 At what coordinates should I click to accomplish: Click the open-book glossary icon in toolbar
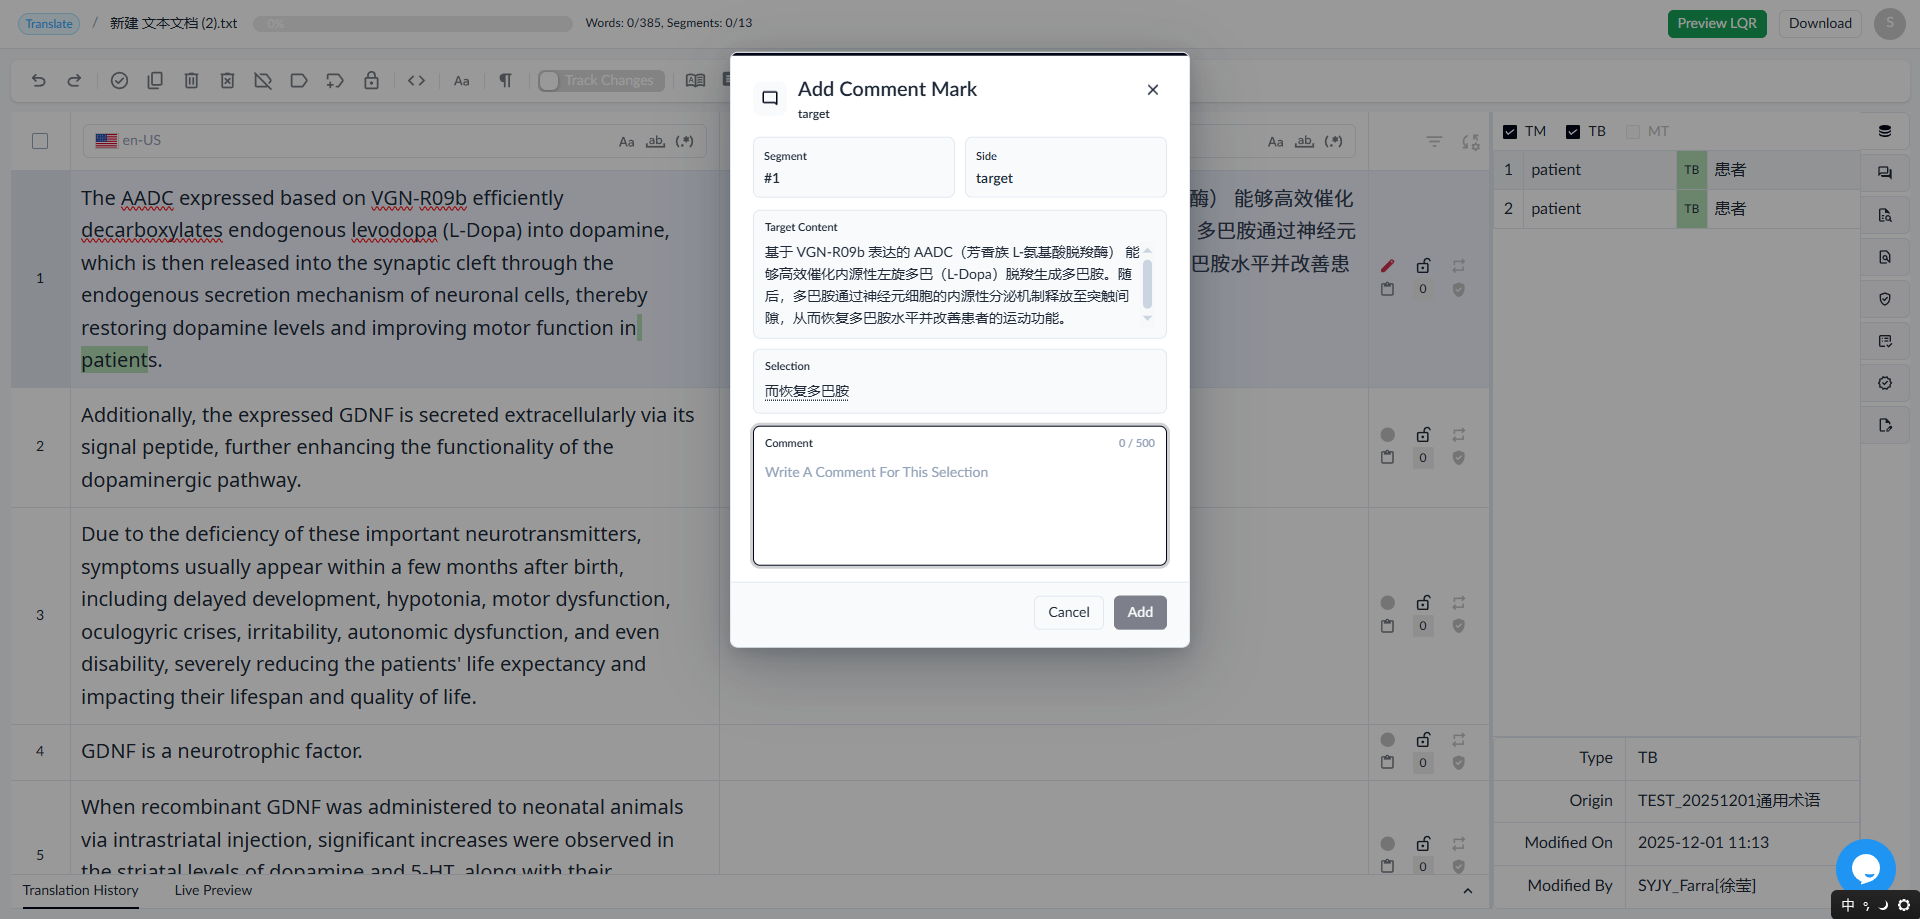[695, 81]
